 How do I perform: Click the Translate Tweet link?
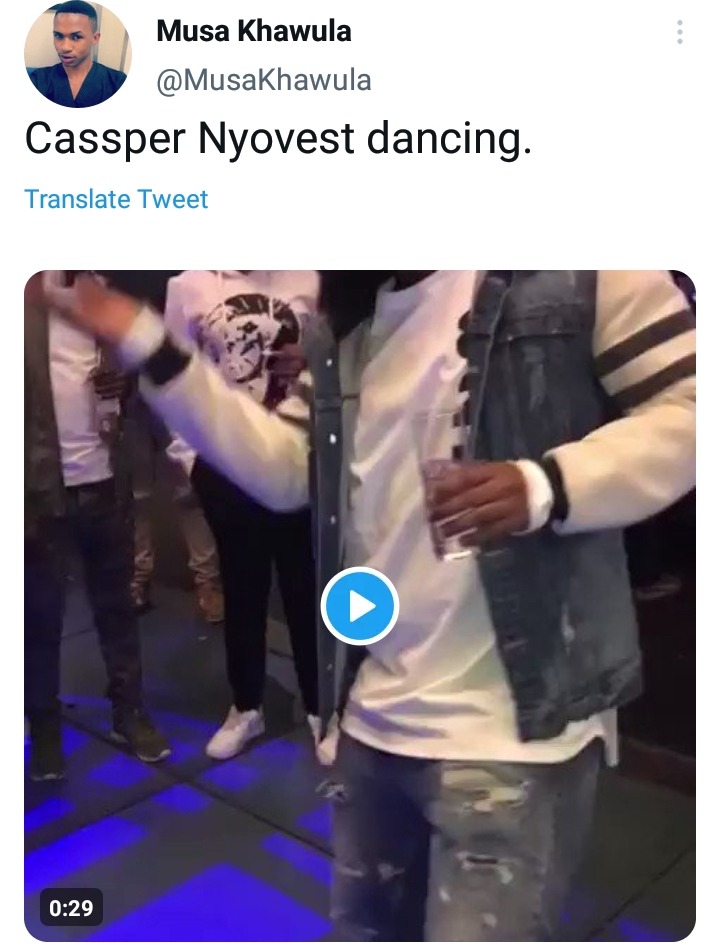116,199
